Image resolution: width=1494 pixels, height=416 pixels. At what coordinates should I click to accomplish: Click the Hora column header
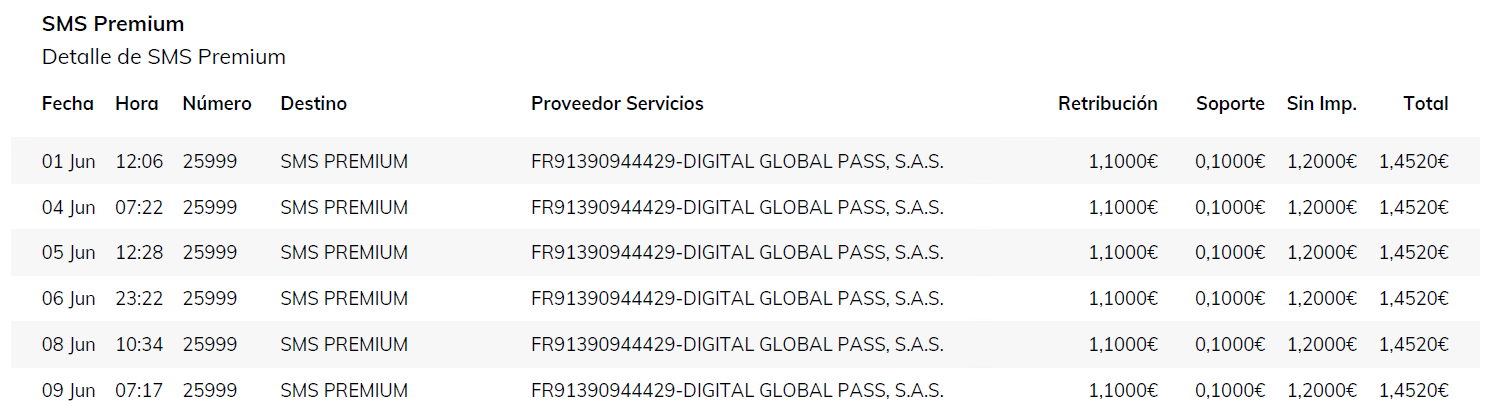137,103
